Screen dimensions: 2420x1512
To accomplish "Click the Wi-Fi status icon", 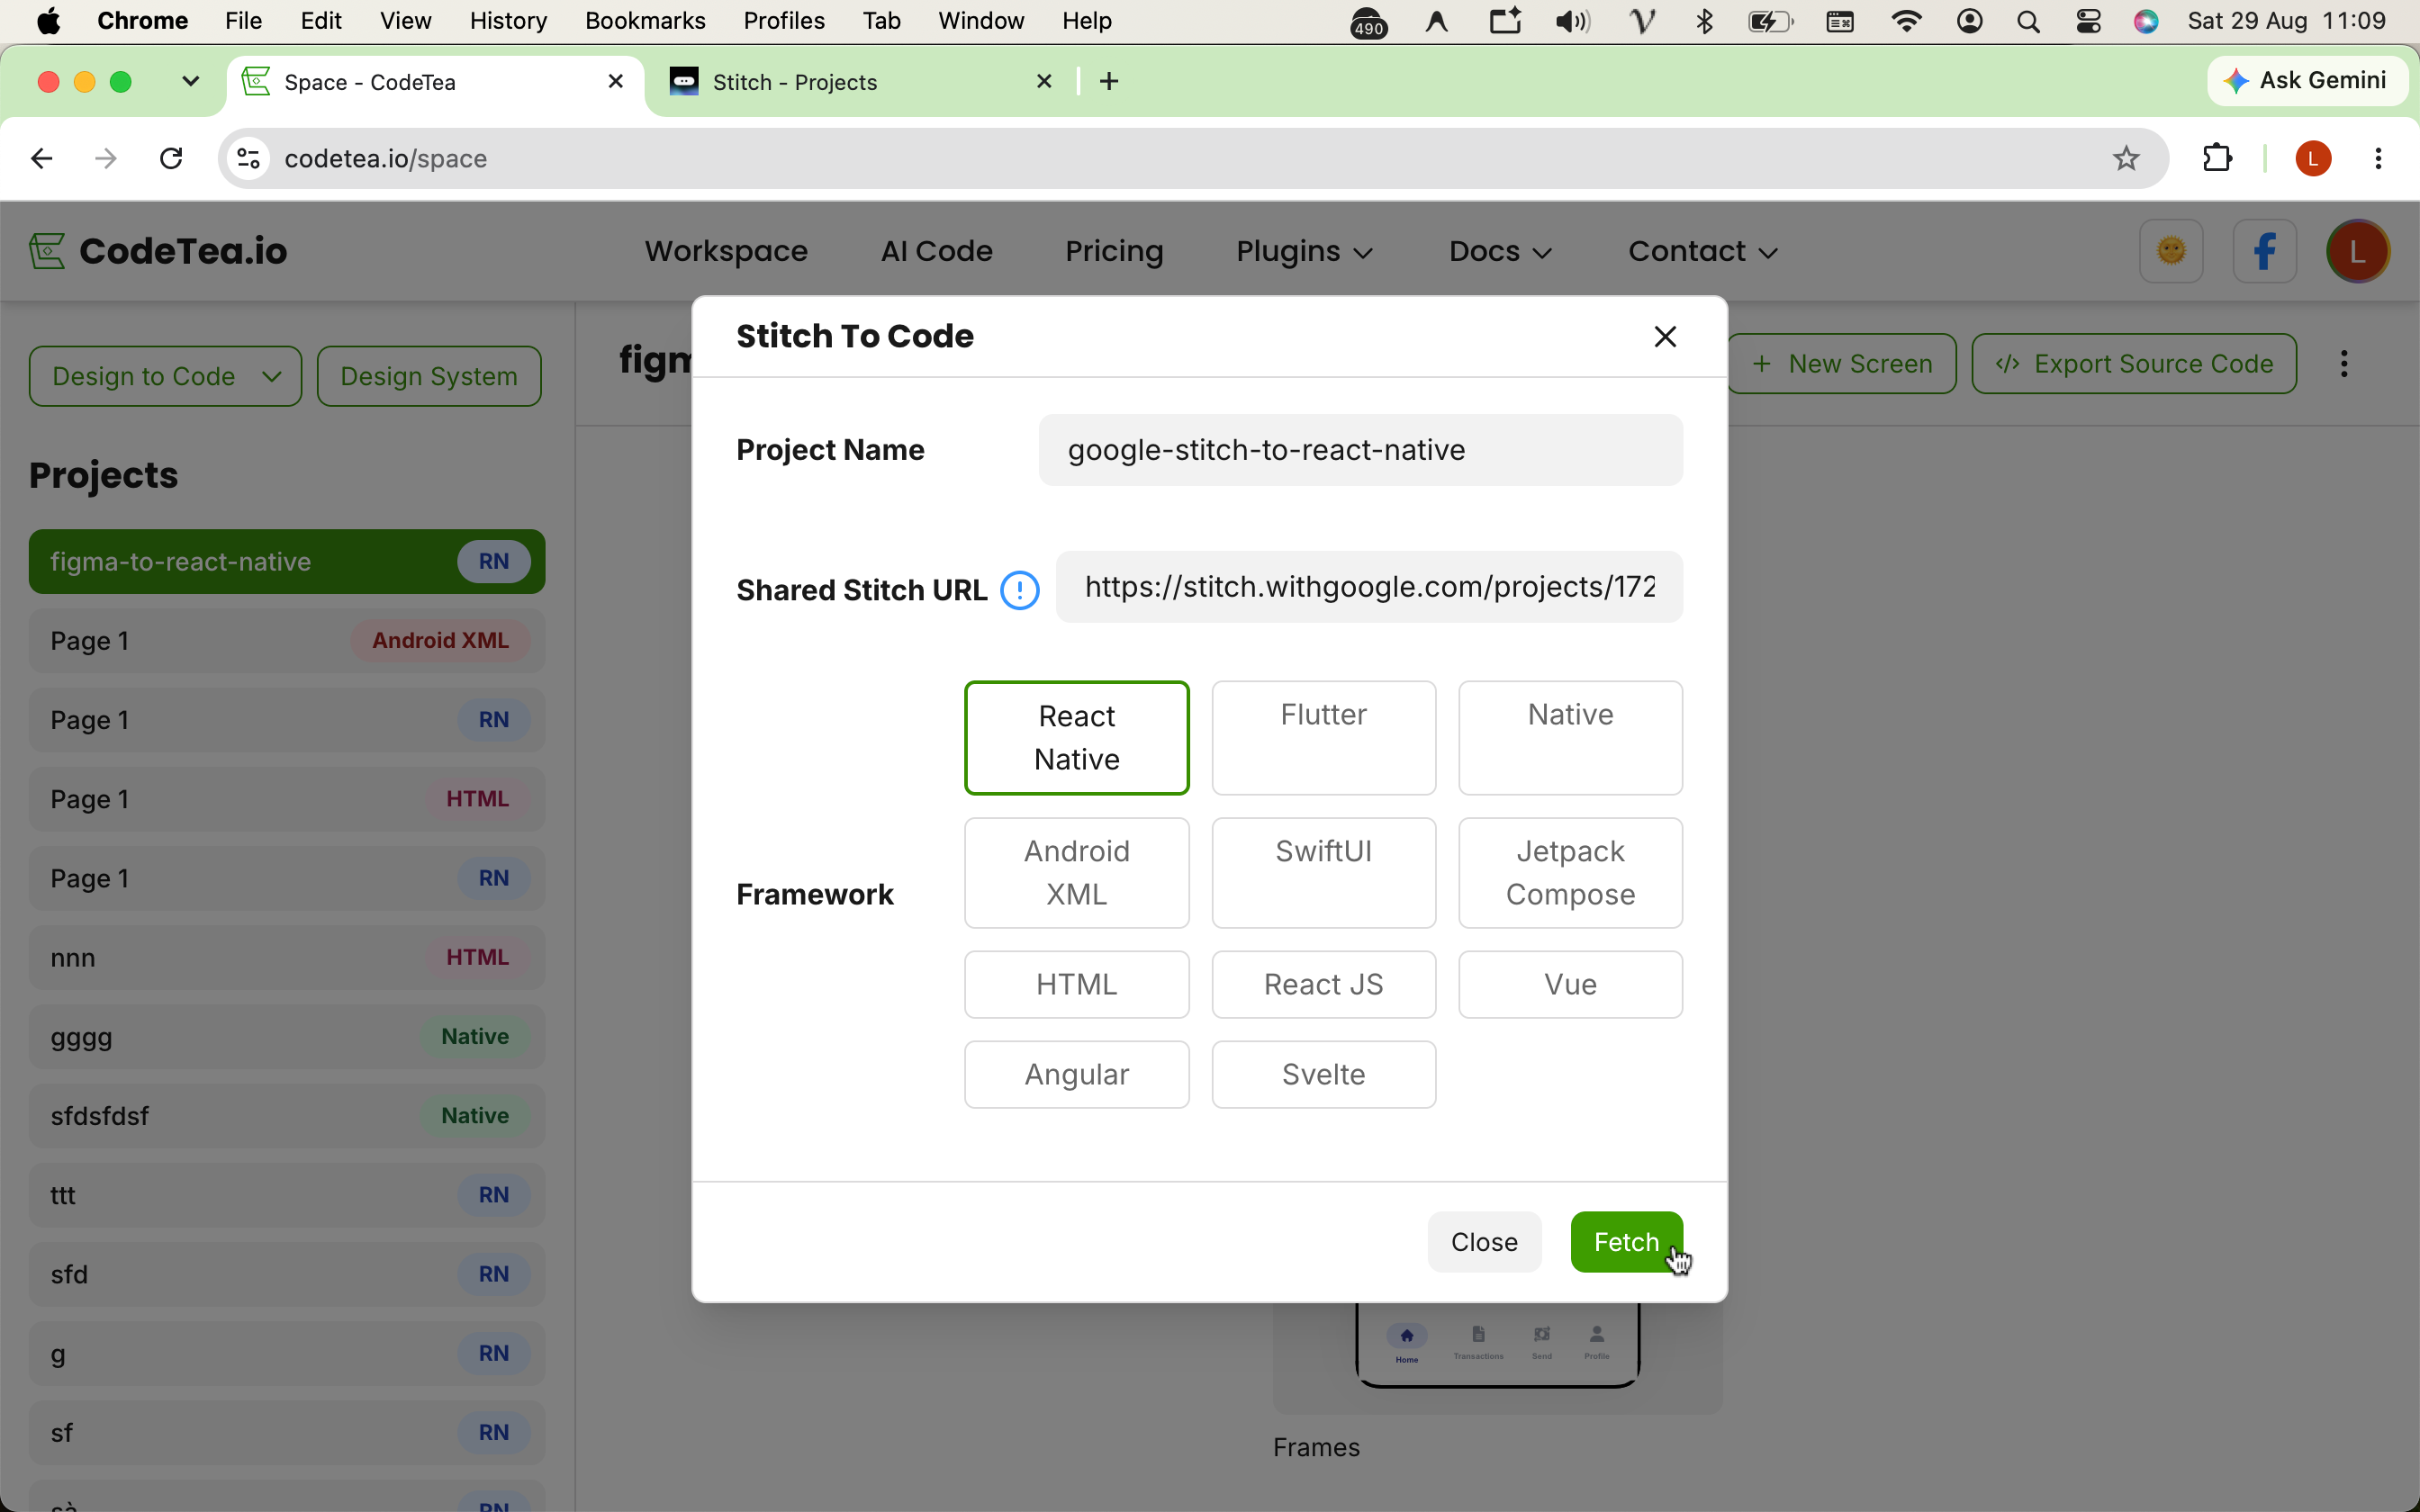I will 1907,21.
